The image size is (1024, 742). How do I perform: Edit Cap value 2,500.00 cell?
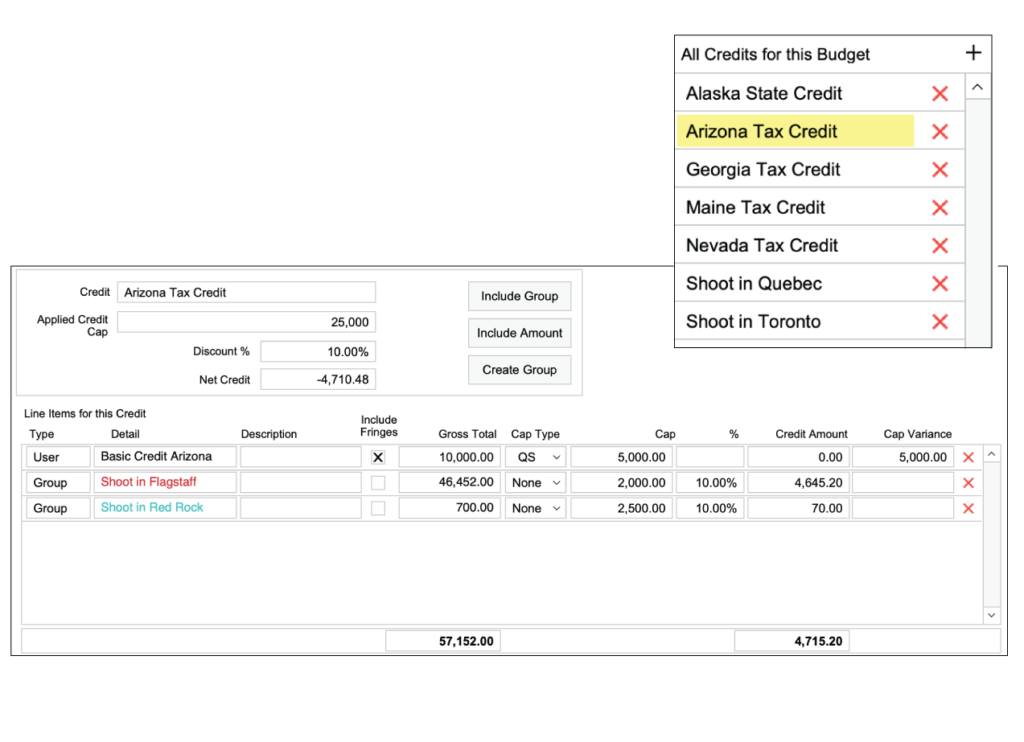point(622,508)
